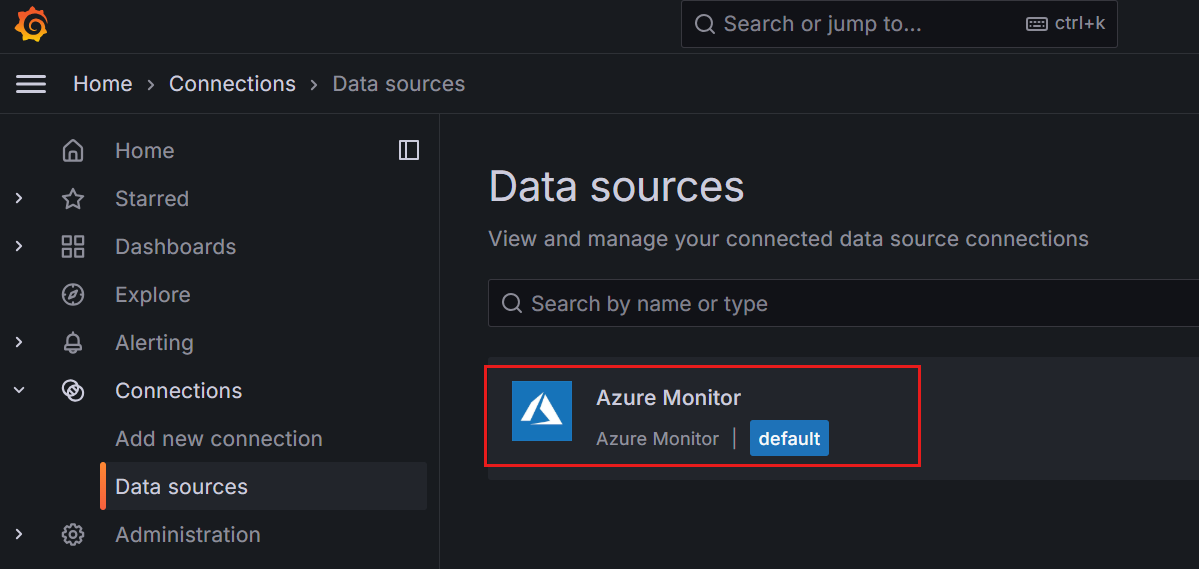Click the magnifier icon in data source search
The width and height of the screenshot is (1199, 569).
512,304
